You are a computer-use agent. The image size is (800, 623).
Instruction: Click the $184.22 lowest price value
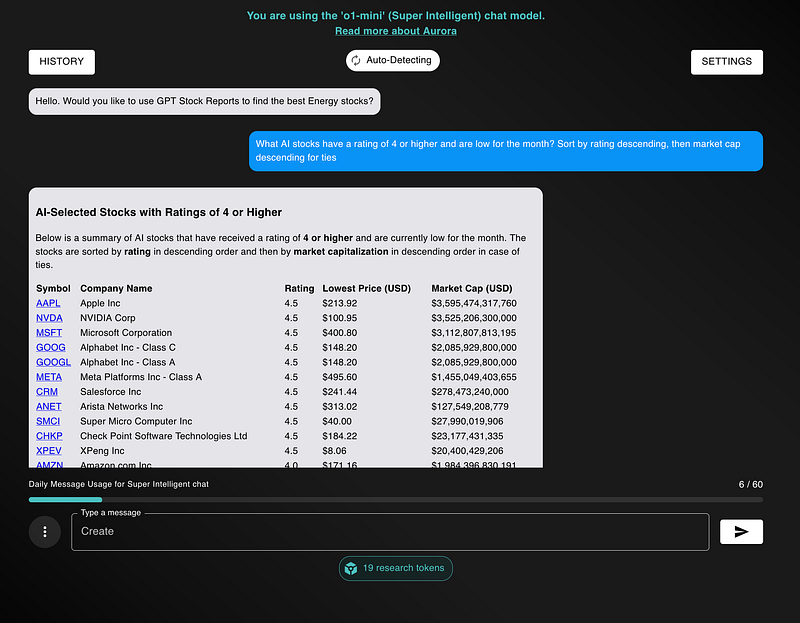339,436
